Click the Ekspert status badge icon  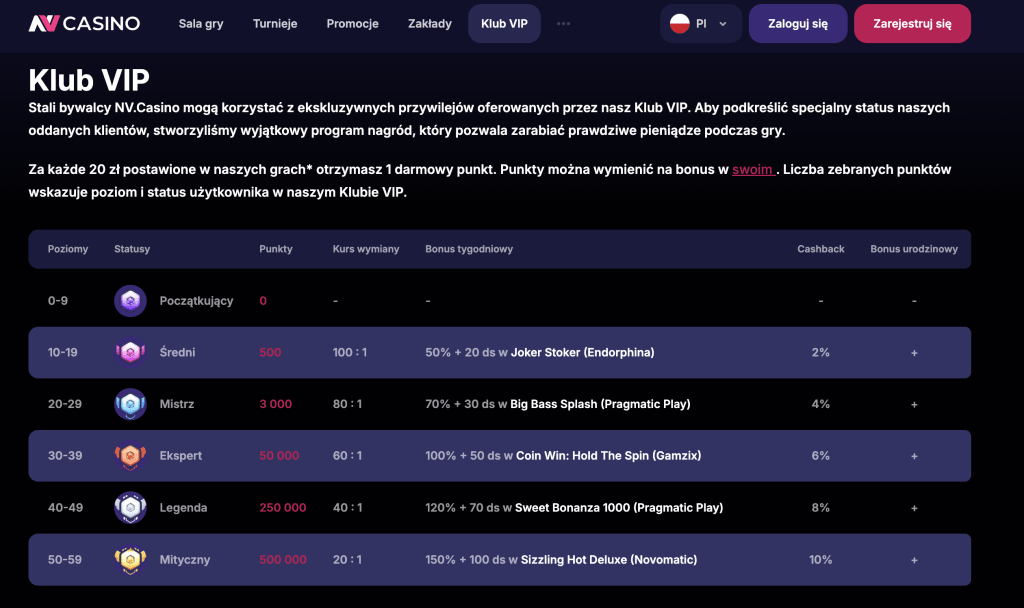point(130,456)
